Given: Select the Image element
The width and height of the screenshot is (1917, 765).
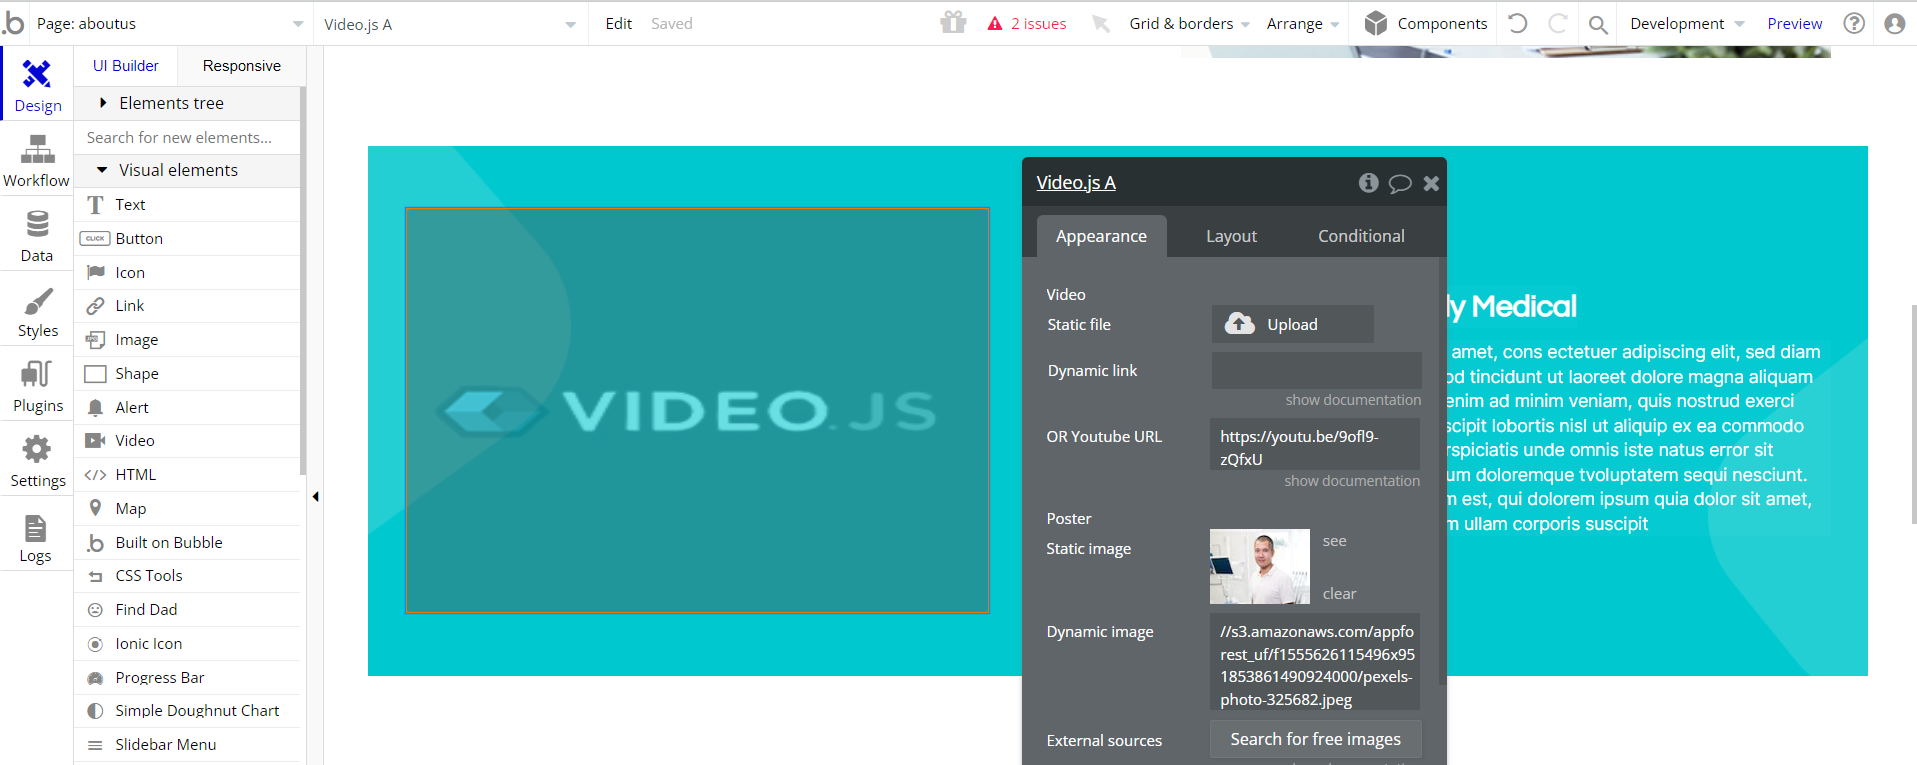Looking at the screenshot, I should click(188, 340).
